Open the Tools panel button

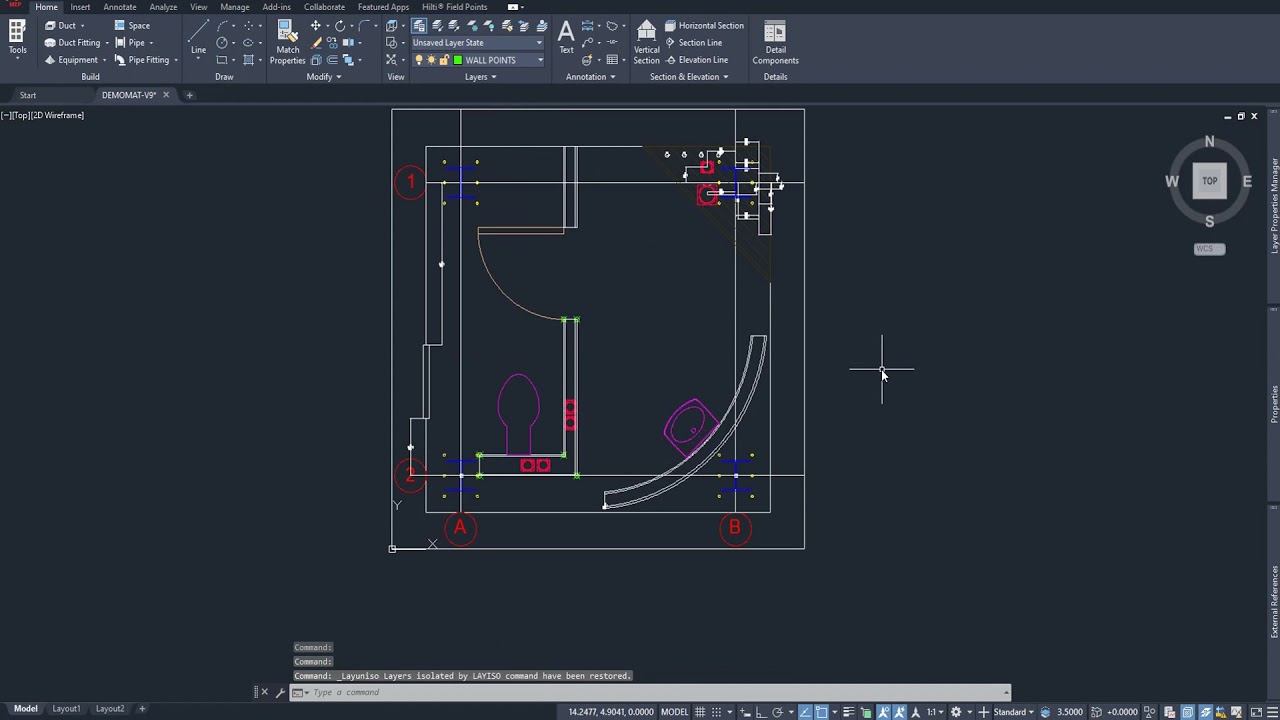[17, 38]
